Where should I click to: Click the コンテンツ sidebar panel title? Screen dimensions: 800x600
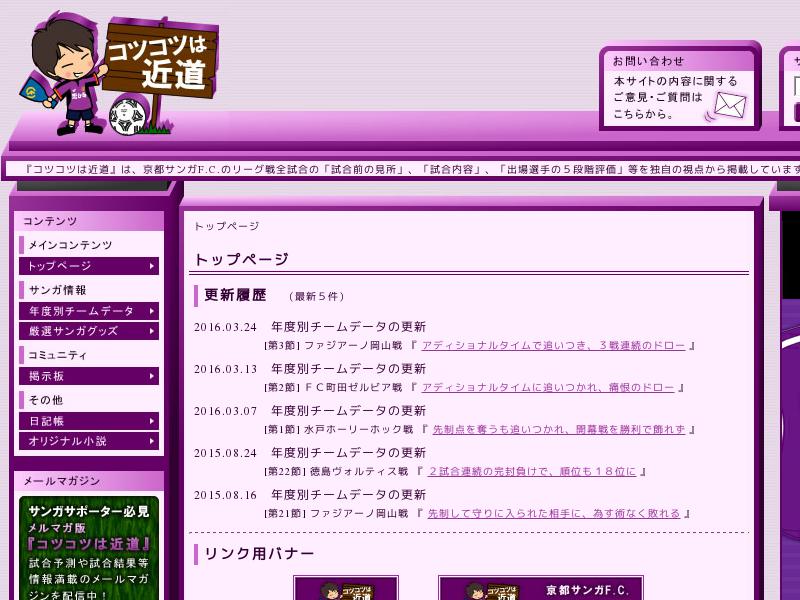click(x=50, y=221)
